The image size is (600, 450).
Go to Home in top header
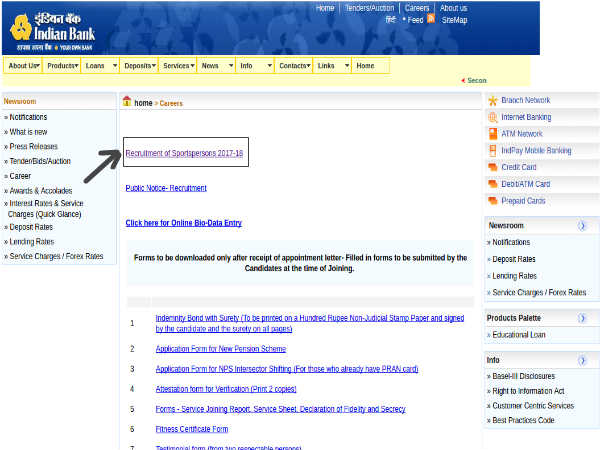pyautogui.click(x=325, y=8)
